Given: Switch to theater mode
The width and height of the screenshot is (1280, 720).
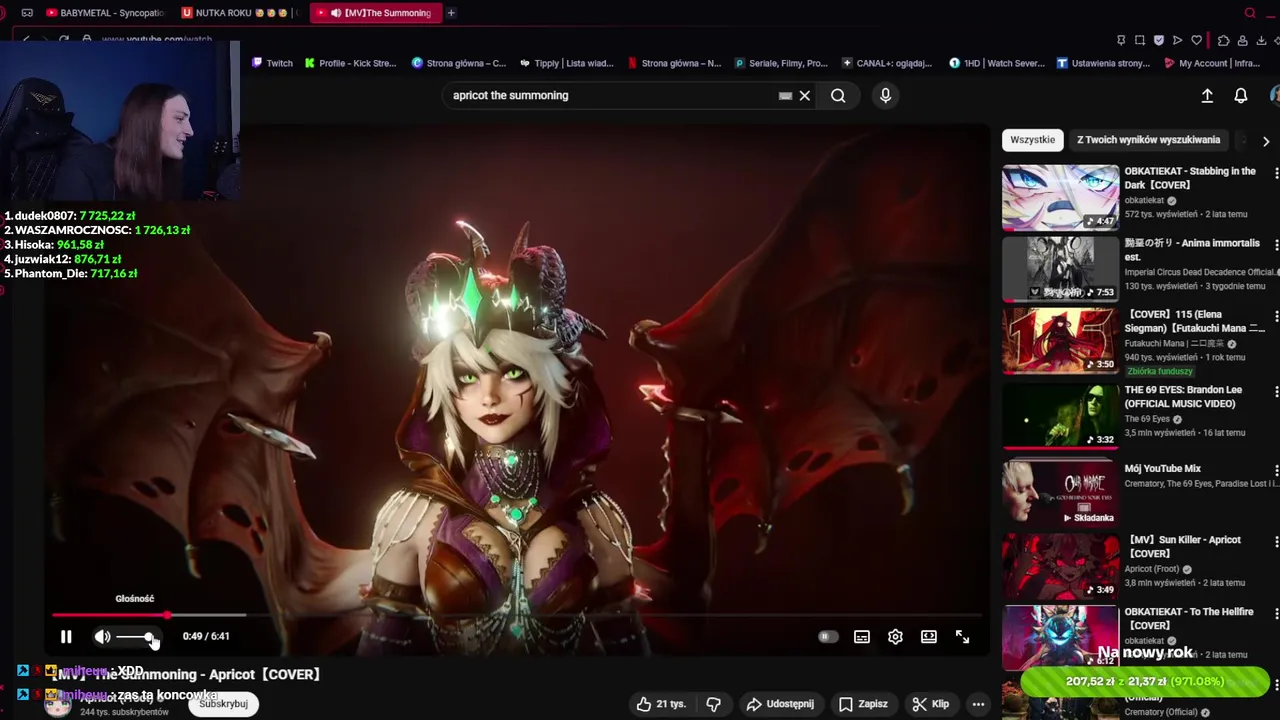Looking at the screenshot, I should [929, 637].
